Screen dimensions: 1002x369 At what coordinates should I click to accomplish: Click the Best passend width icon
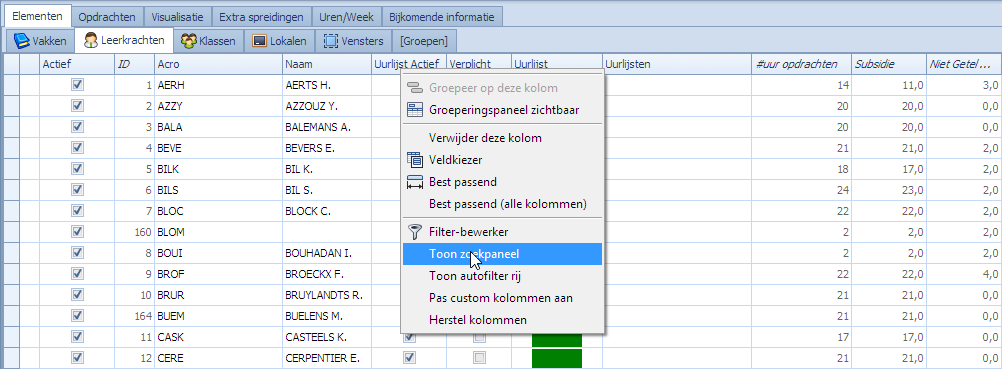point(415,182)
